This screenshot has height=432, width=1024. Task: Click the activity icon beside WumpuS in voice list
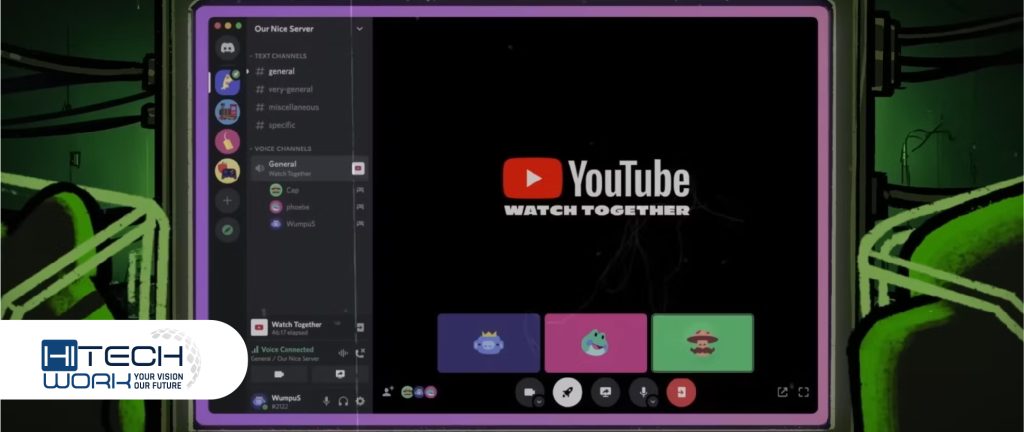click(x=360, y=223)
